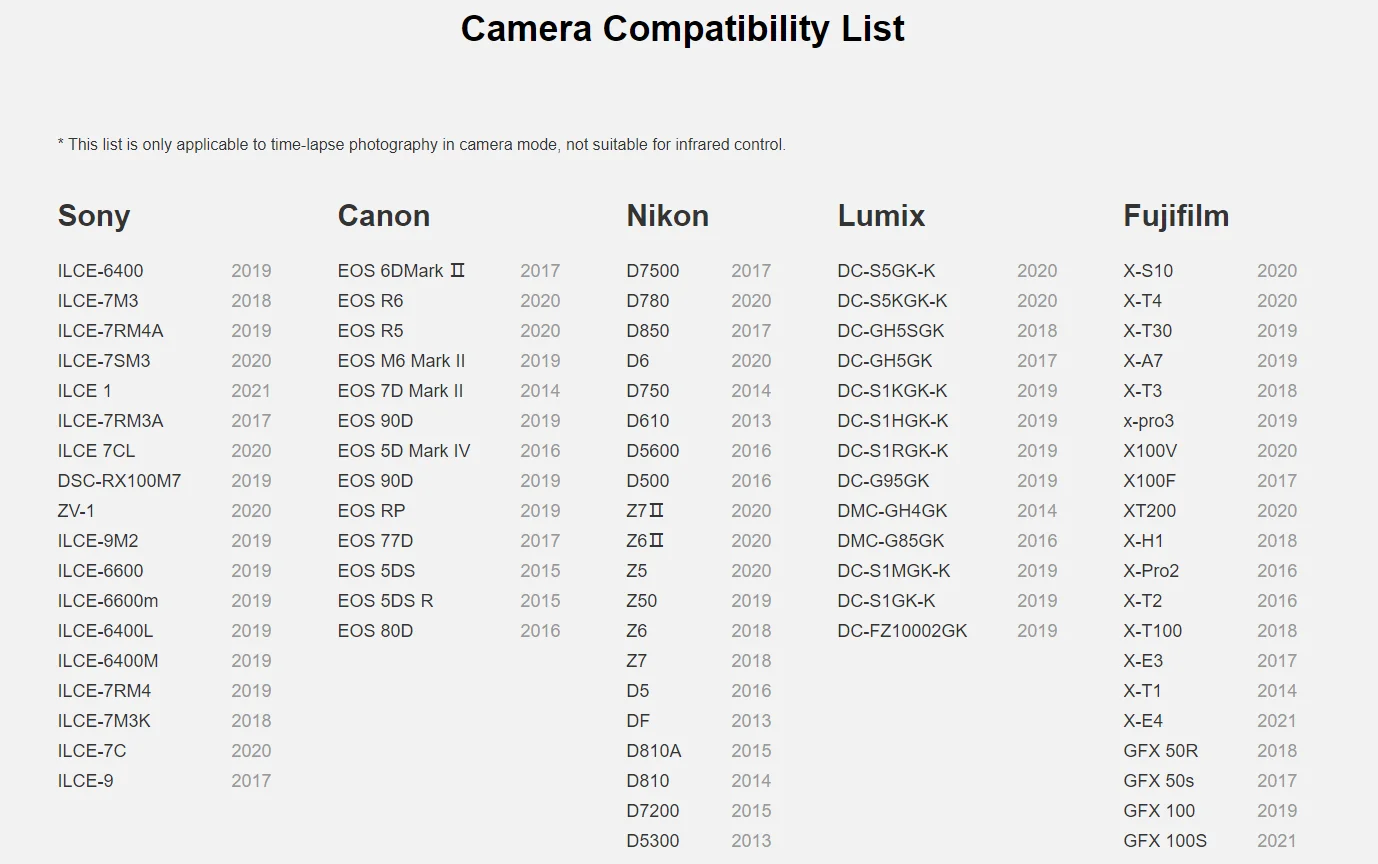The height and width of the screenshot is (864, 1378).
Task: Select the "EOS M6 Mark II" entry
Action: [x=401, y=361]
